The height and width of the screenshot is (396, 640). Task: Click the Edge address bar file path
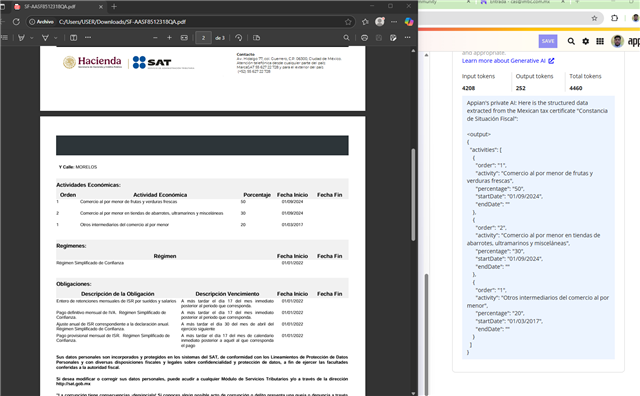pos(122,22)
